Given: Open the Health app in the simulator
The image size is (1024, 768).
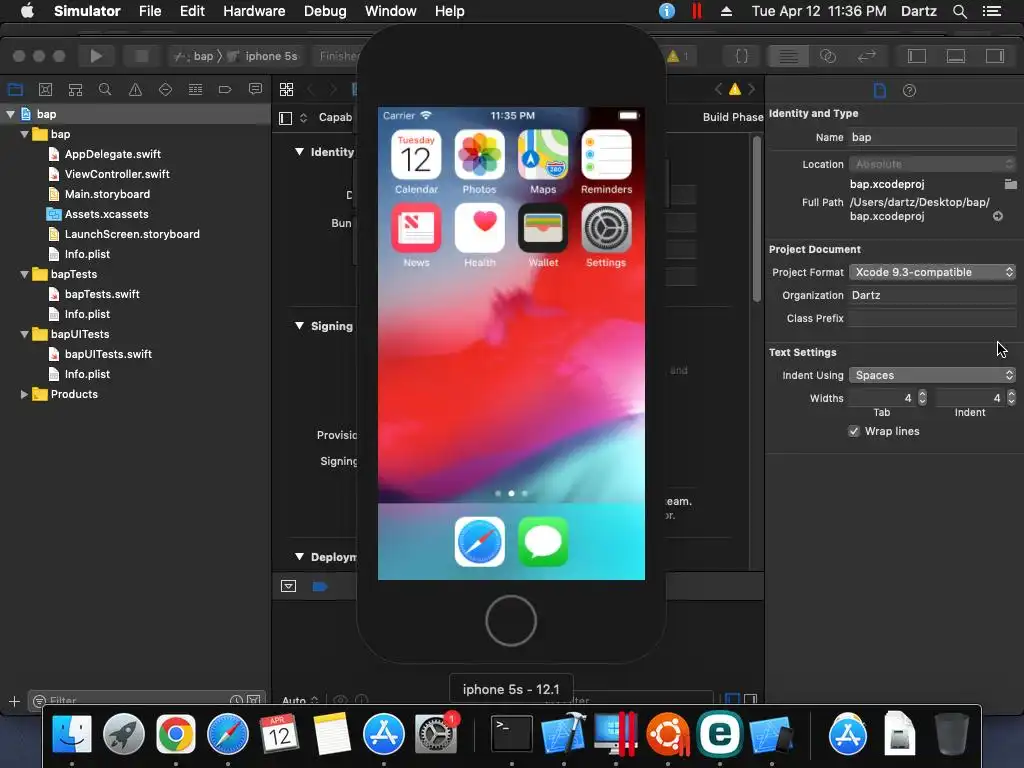Looking at the screenshot, I should (479, 227).
